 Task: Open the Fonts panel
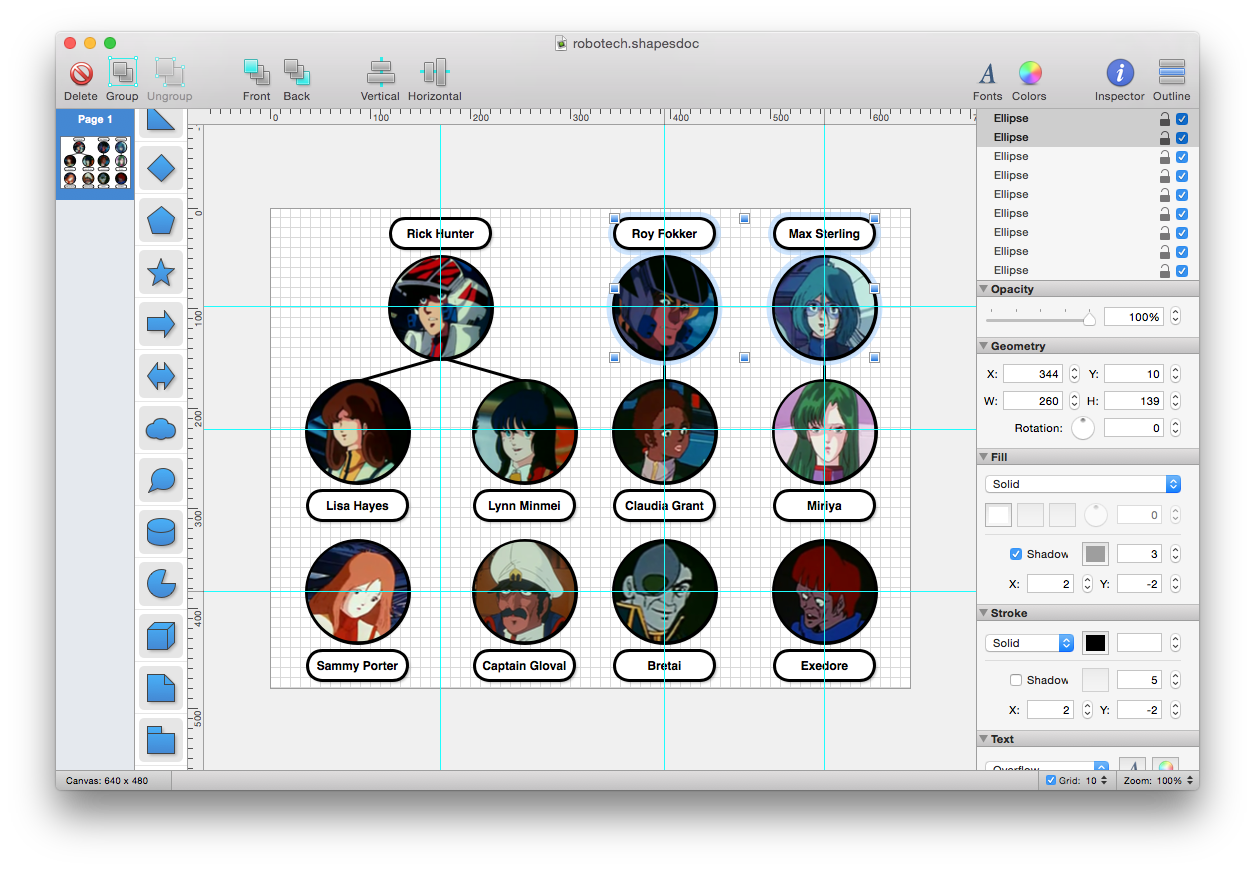(987, 79)
